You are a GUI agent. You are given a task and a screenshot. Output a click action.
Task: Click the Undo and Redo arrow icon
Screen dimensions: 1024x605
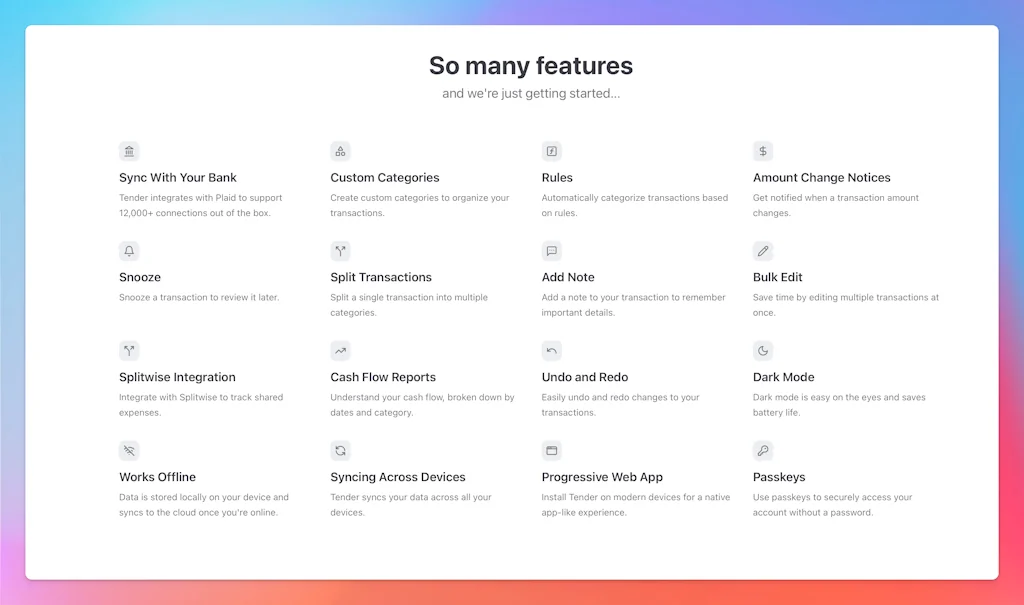tap(551, 351)
